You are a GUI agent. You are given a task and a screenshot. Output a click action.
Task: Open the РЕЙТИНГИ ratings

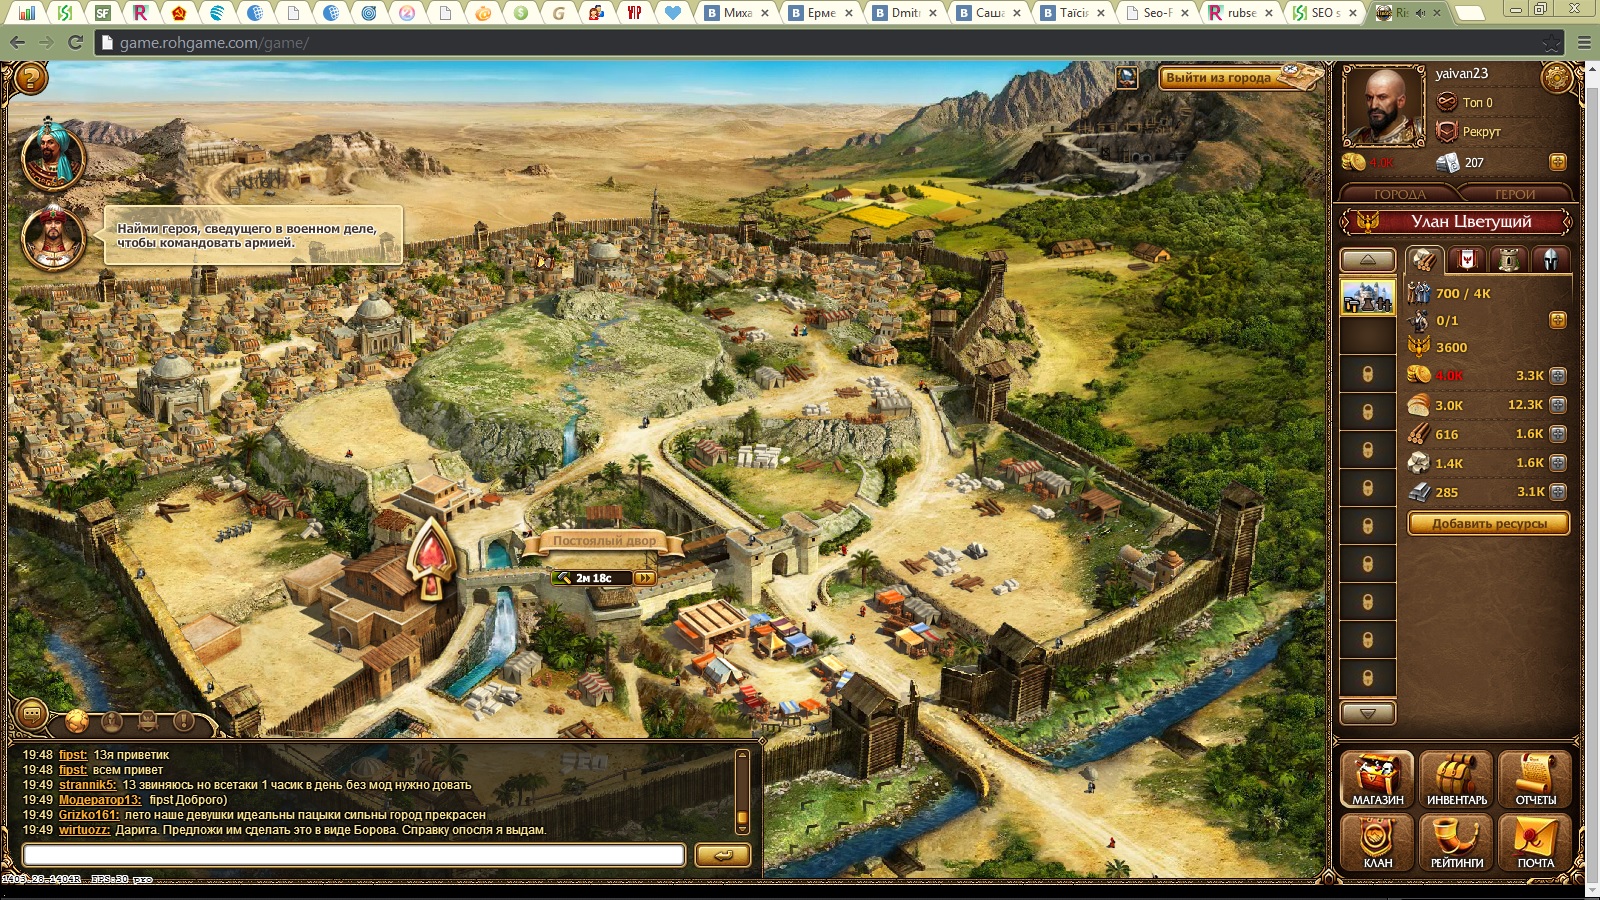[1457, 842]
